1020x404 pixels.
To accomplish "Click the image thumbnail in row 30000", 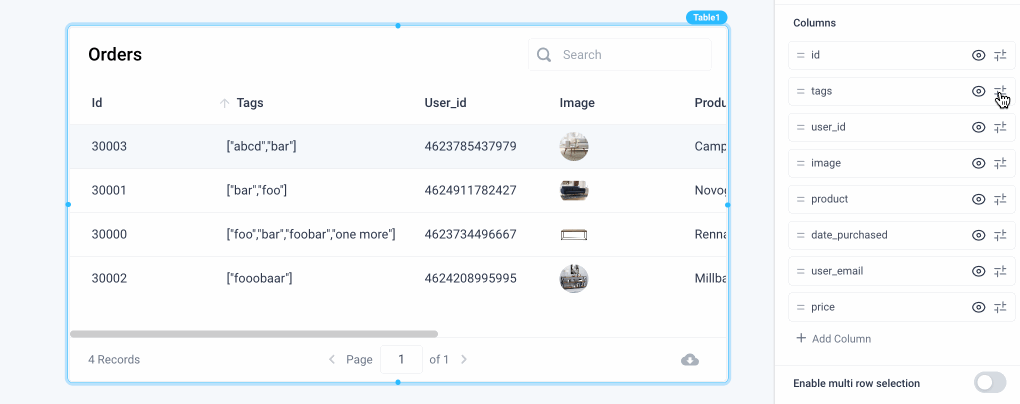I will [574, 234].
